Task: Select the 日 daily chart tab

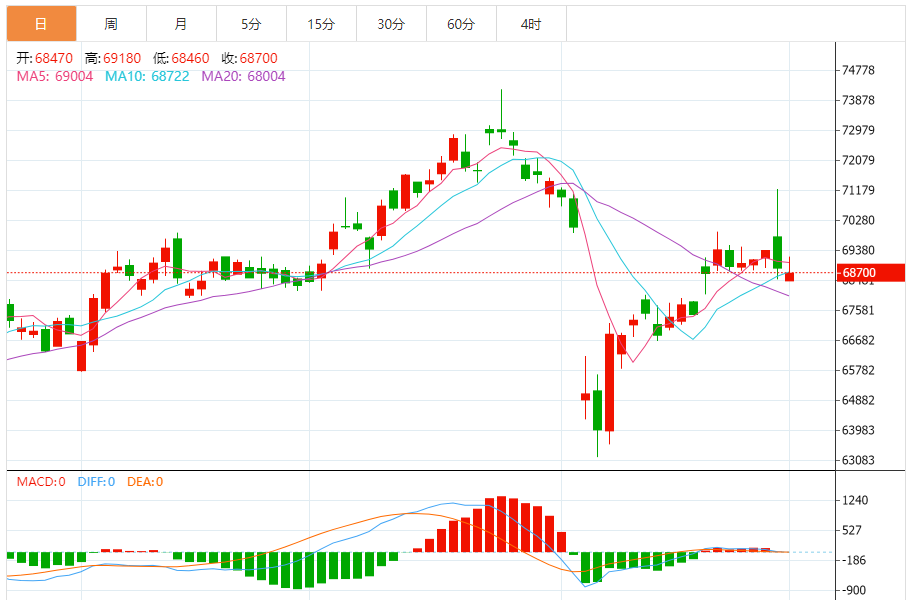Action: [41, 24]
